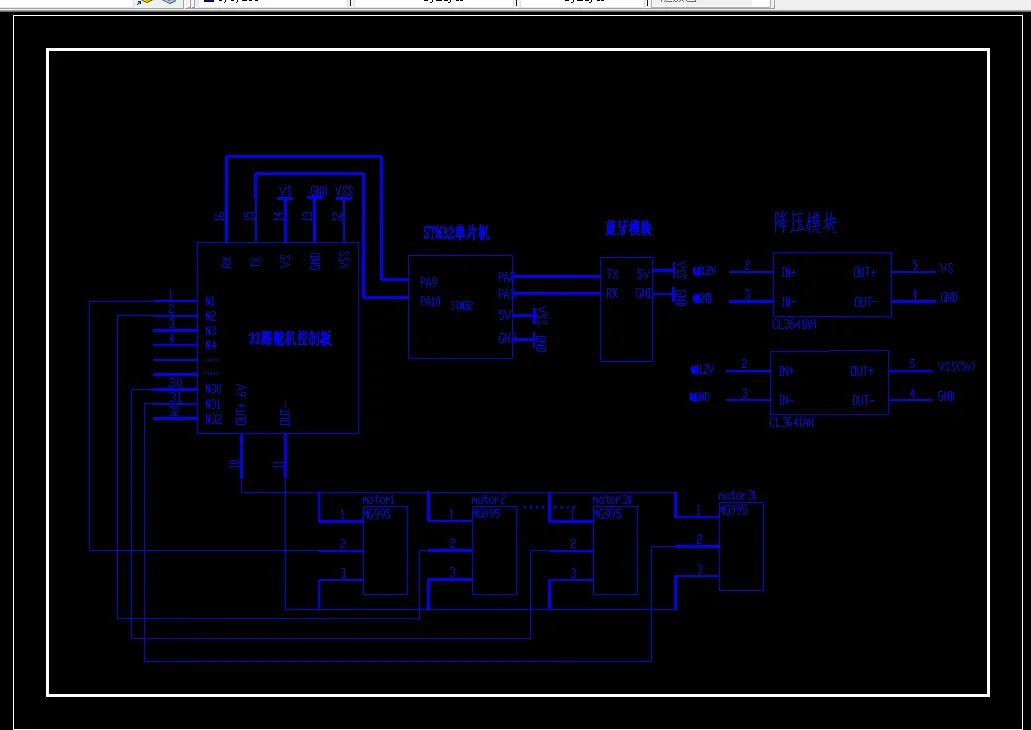Select the 'VS' output label of upper CL3641AH
This screenshot has width=1031, height=730.
pos(946,268)
